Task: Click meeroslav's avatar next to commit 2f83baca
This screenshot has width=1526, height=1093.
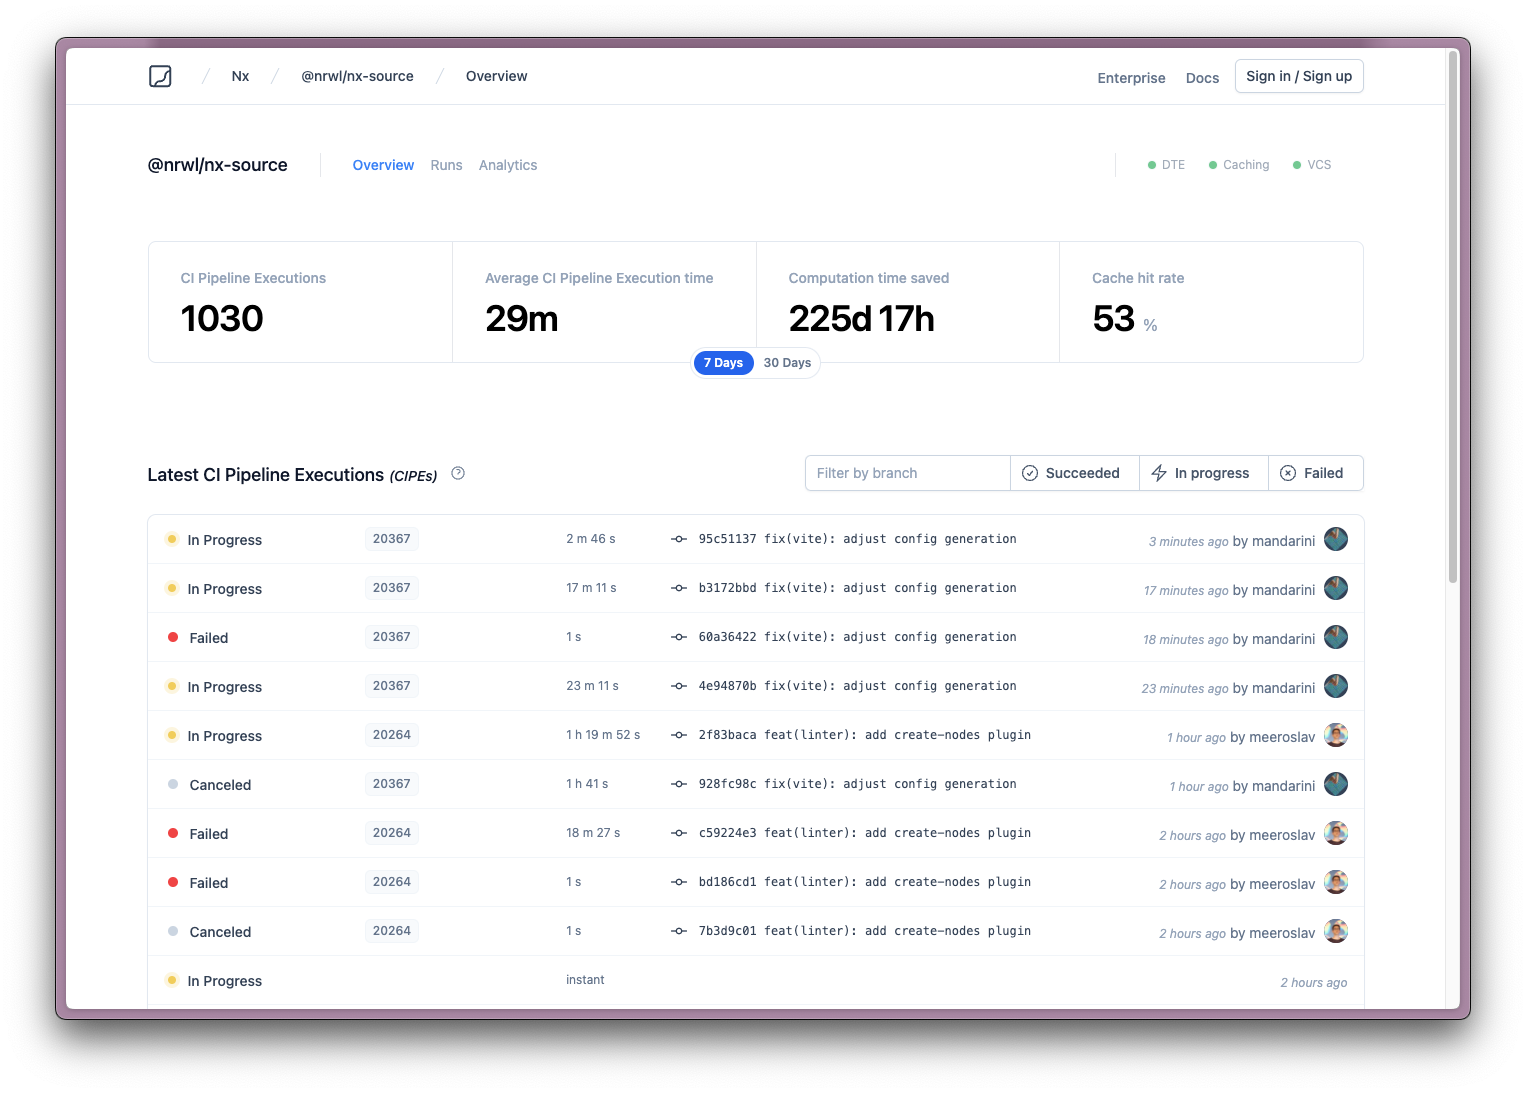Action: click(1335, 734)
